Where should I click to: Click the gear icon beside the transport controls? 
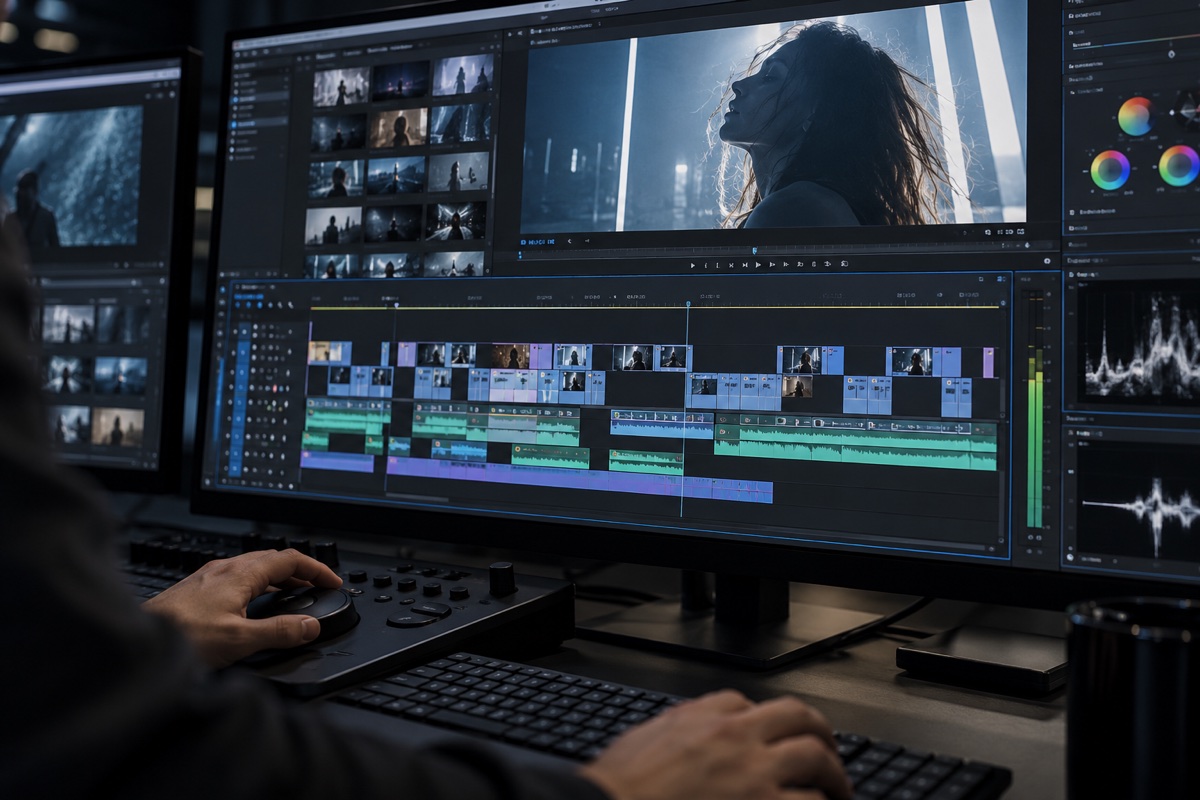click(x=1047, y=261)
